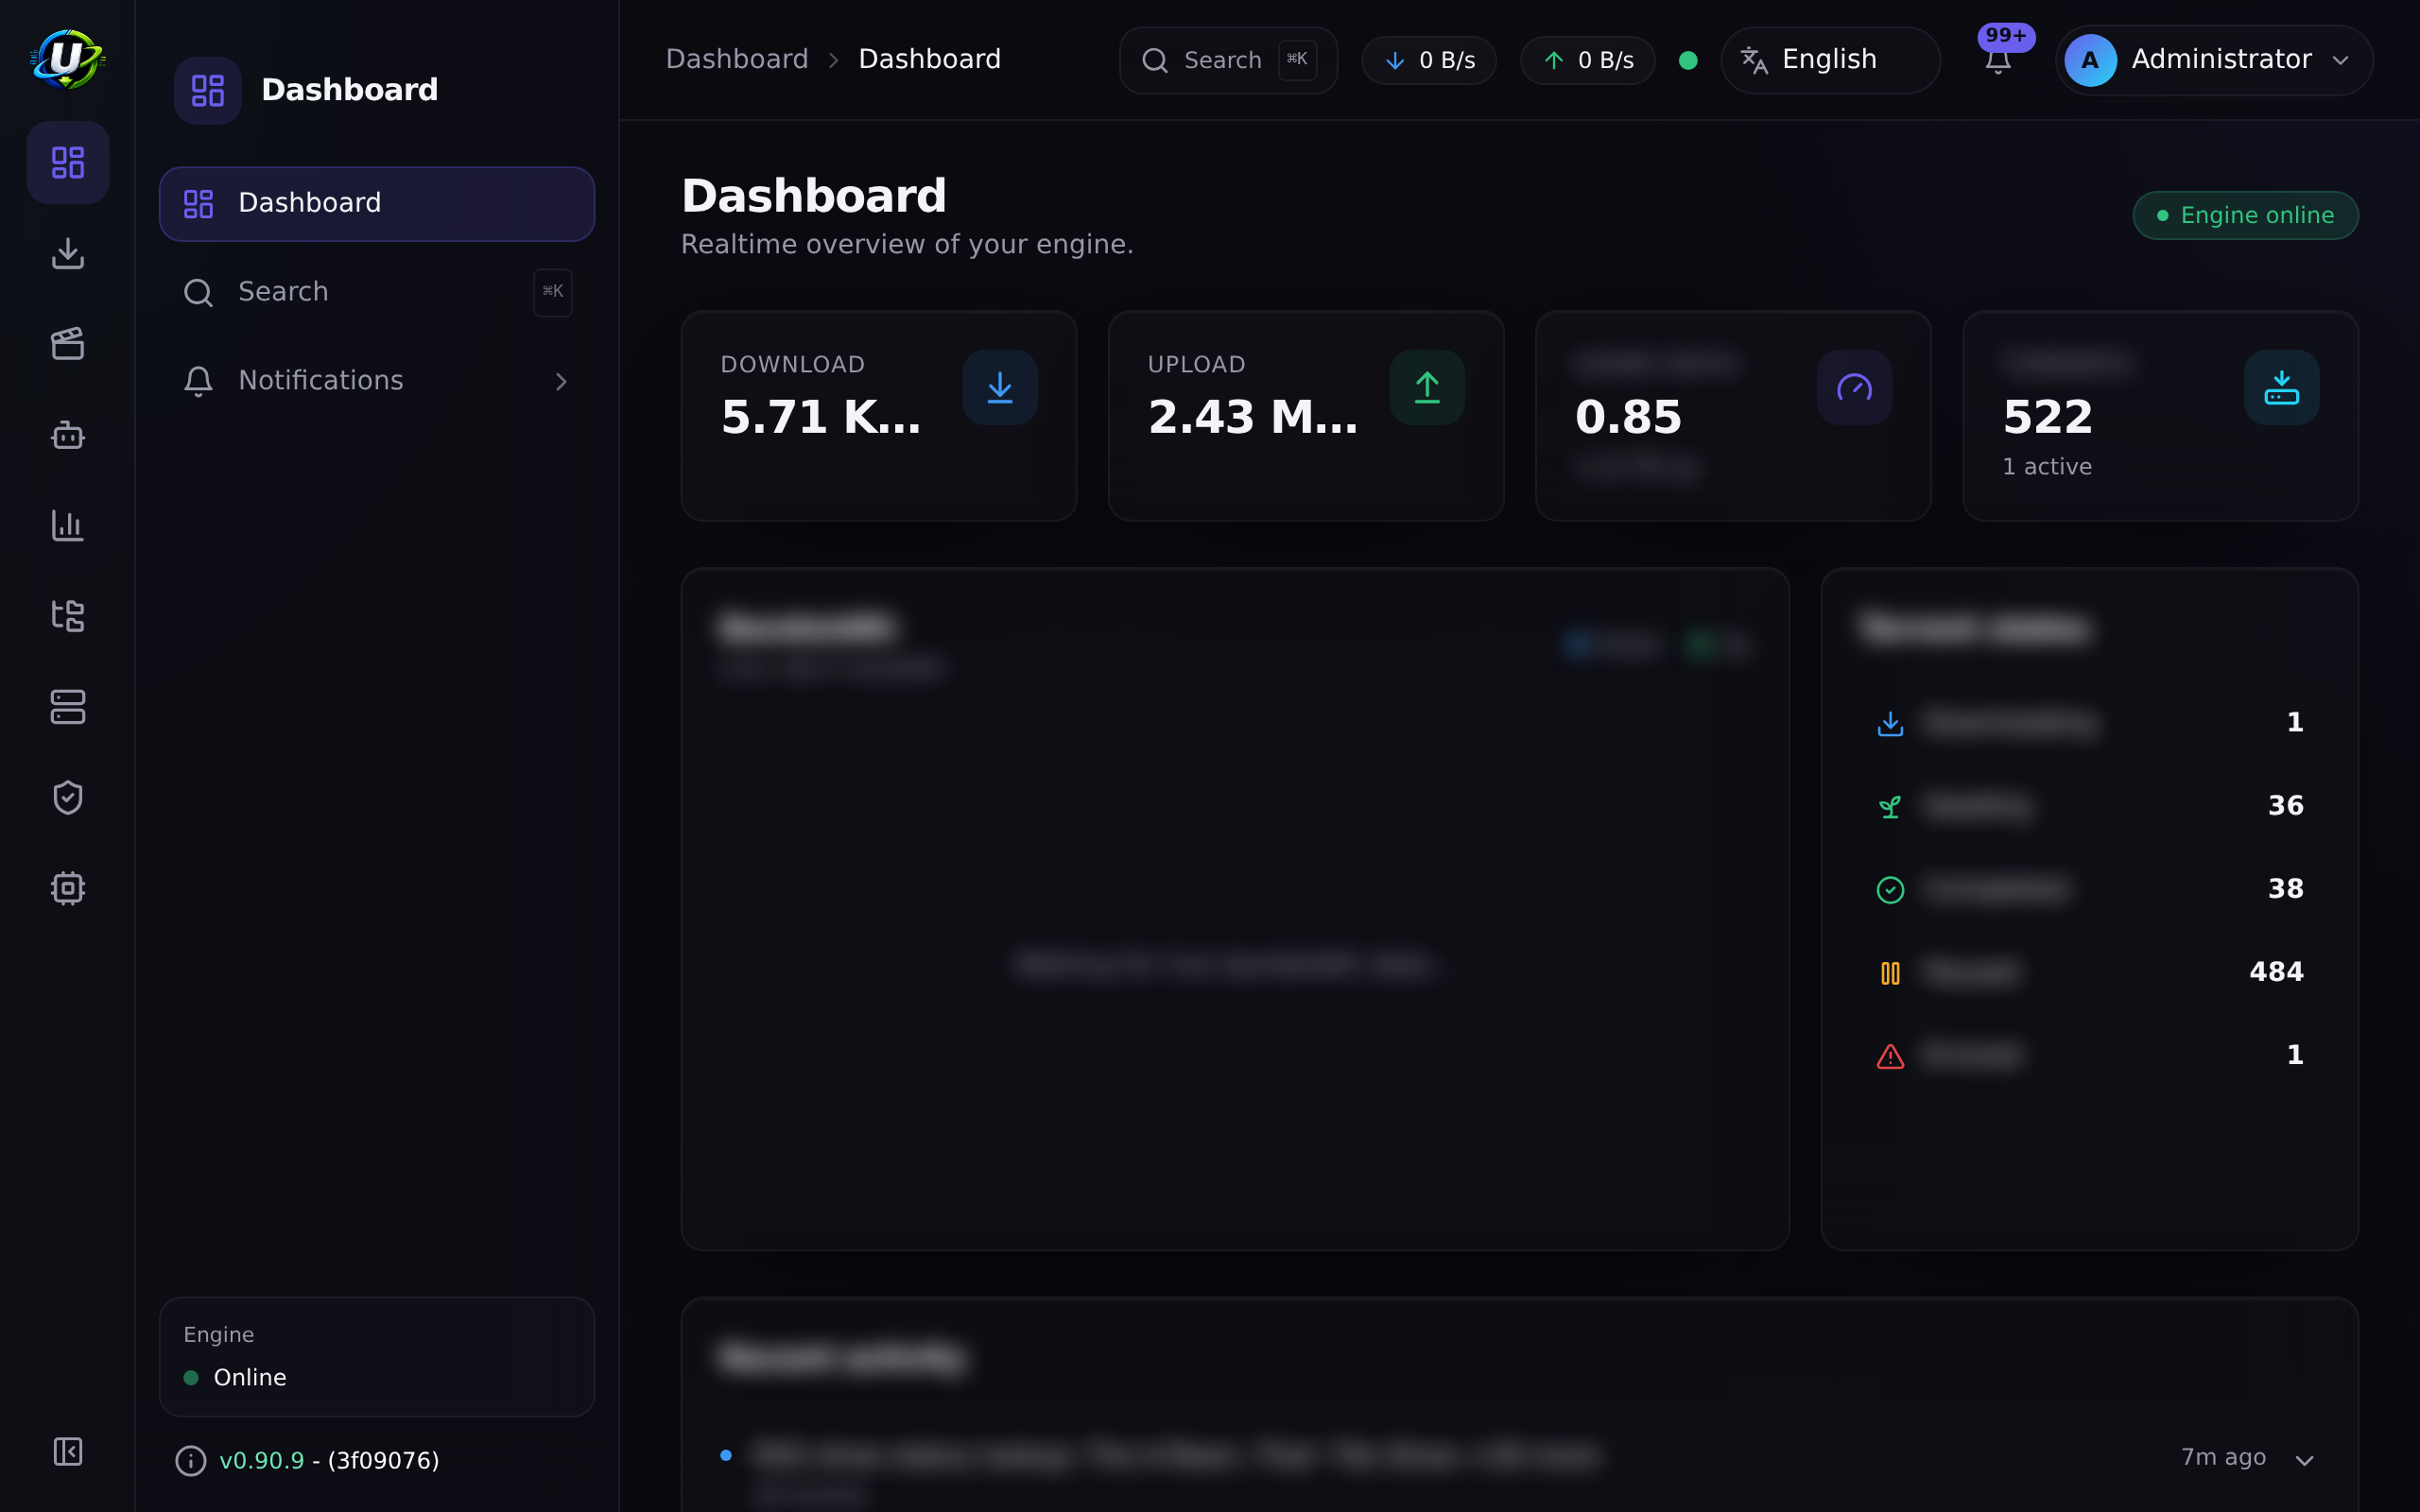
Task: Select Dashboard in the side menu
Action: point(377,204)
